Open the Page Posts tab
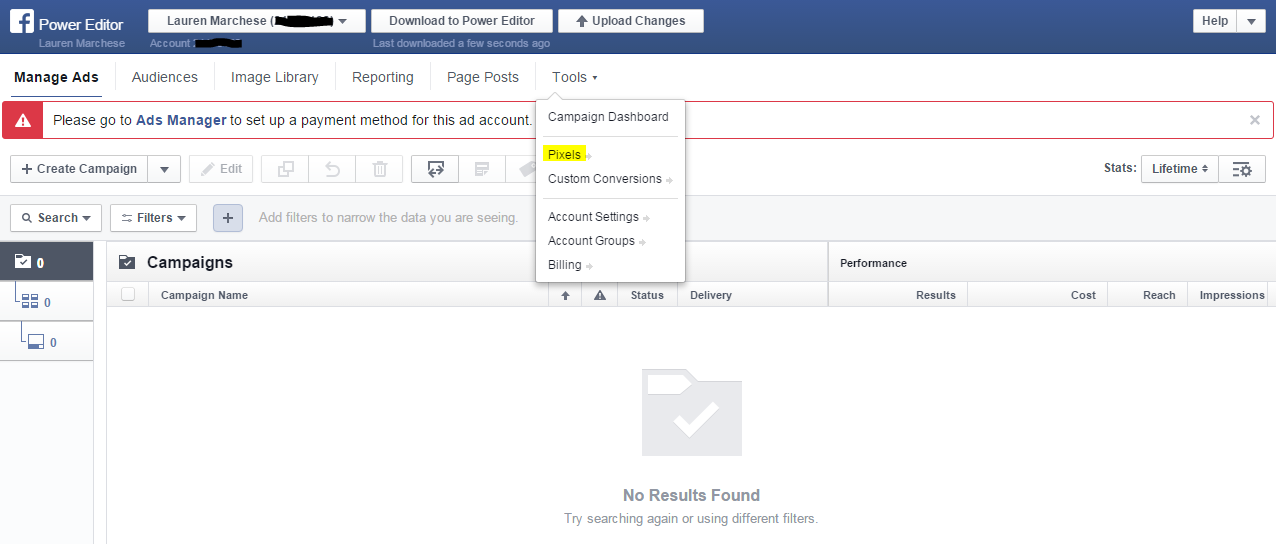The image size is (1276, 544). (483, 77)
